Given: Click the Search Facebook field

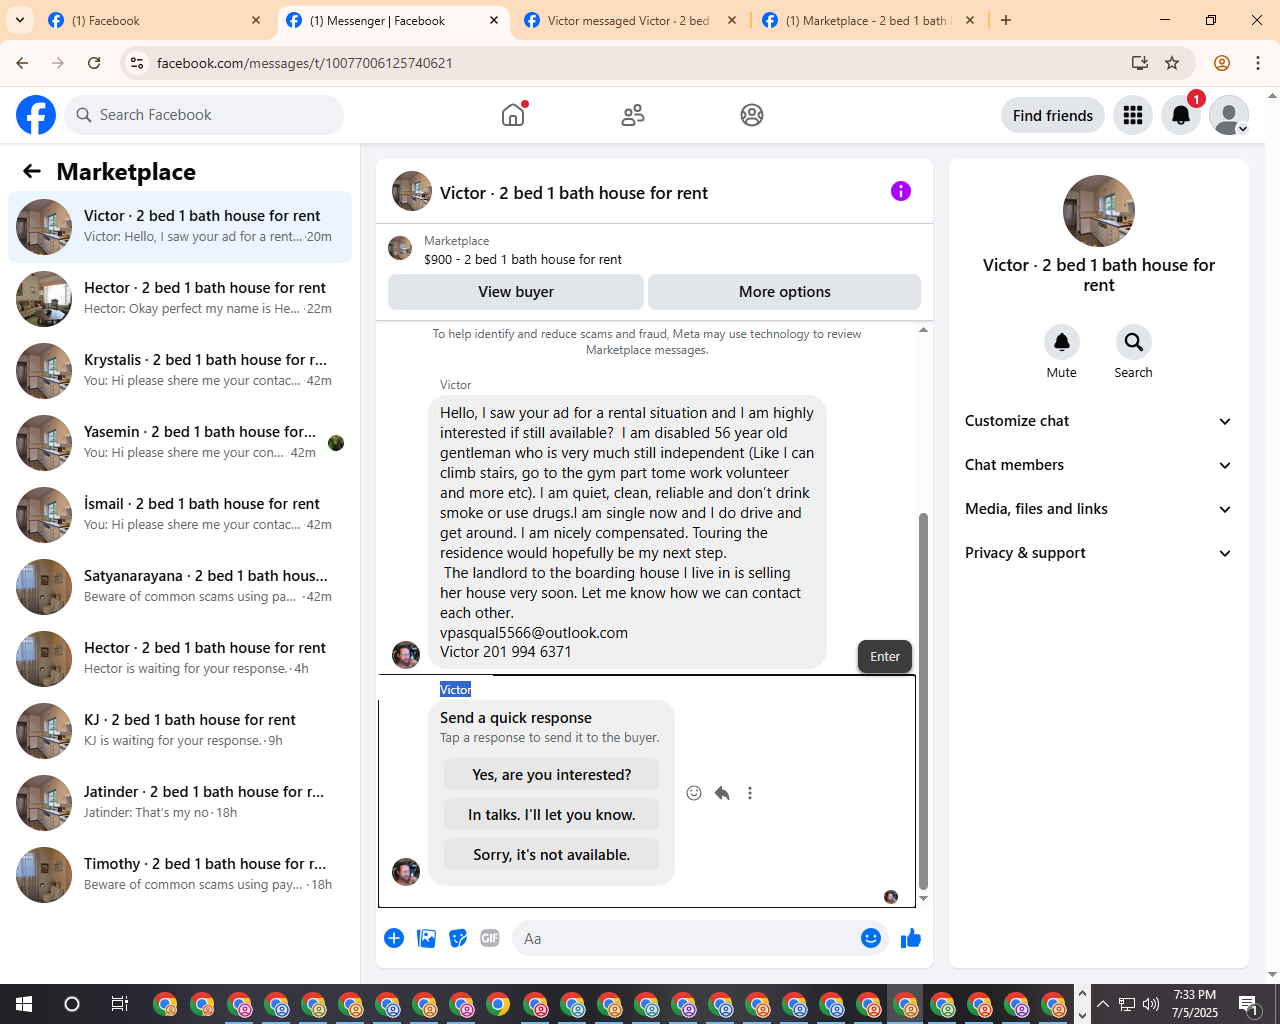Looking at the screenshot, I should coord(204,115).
